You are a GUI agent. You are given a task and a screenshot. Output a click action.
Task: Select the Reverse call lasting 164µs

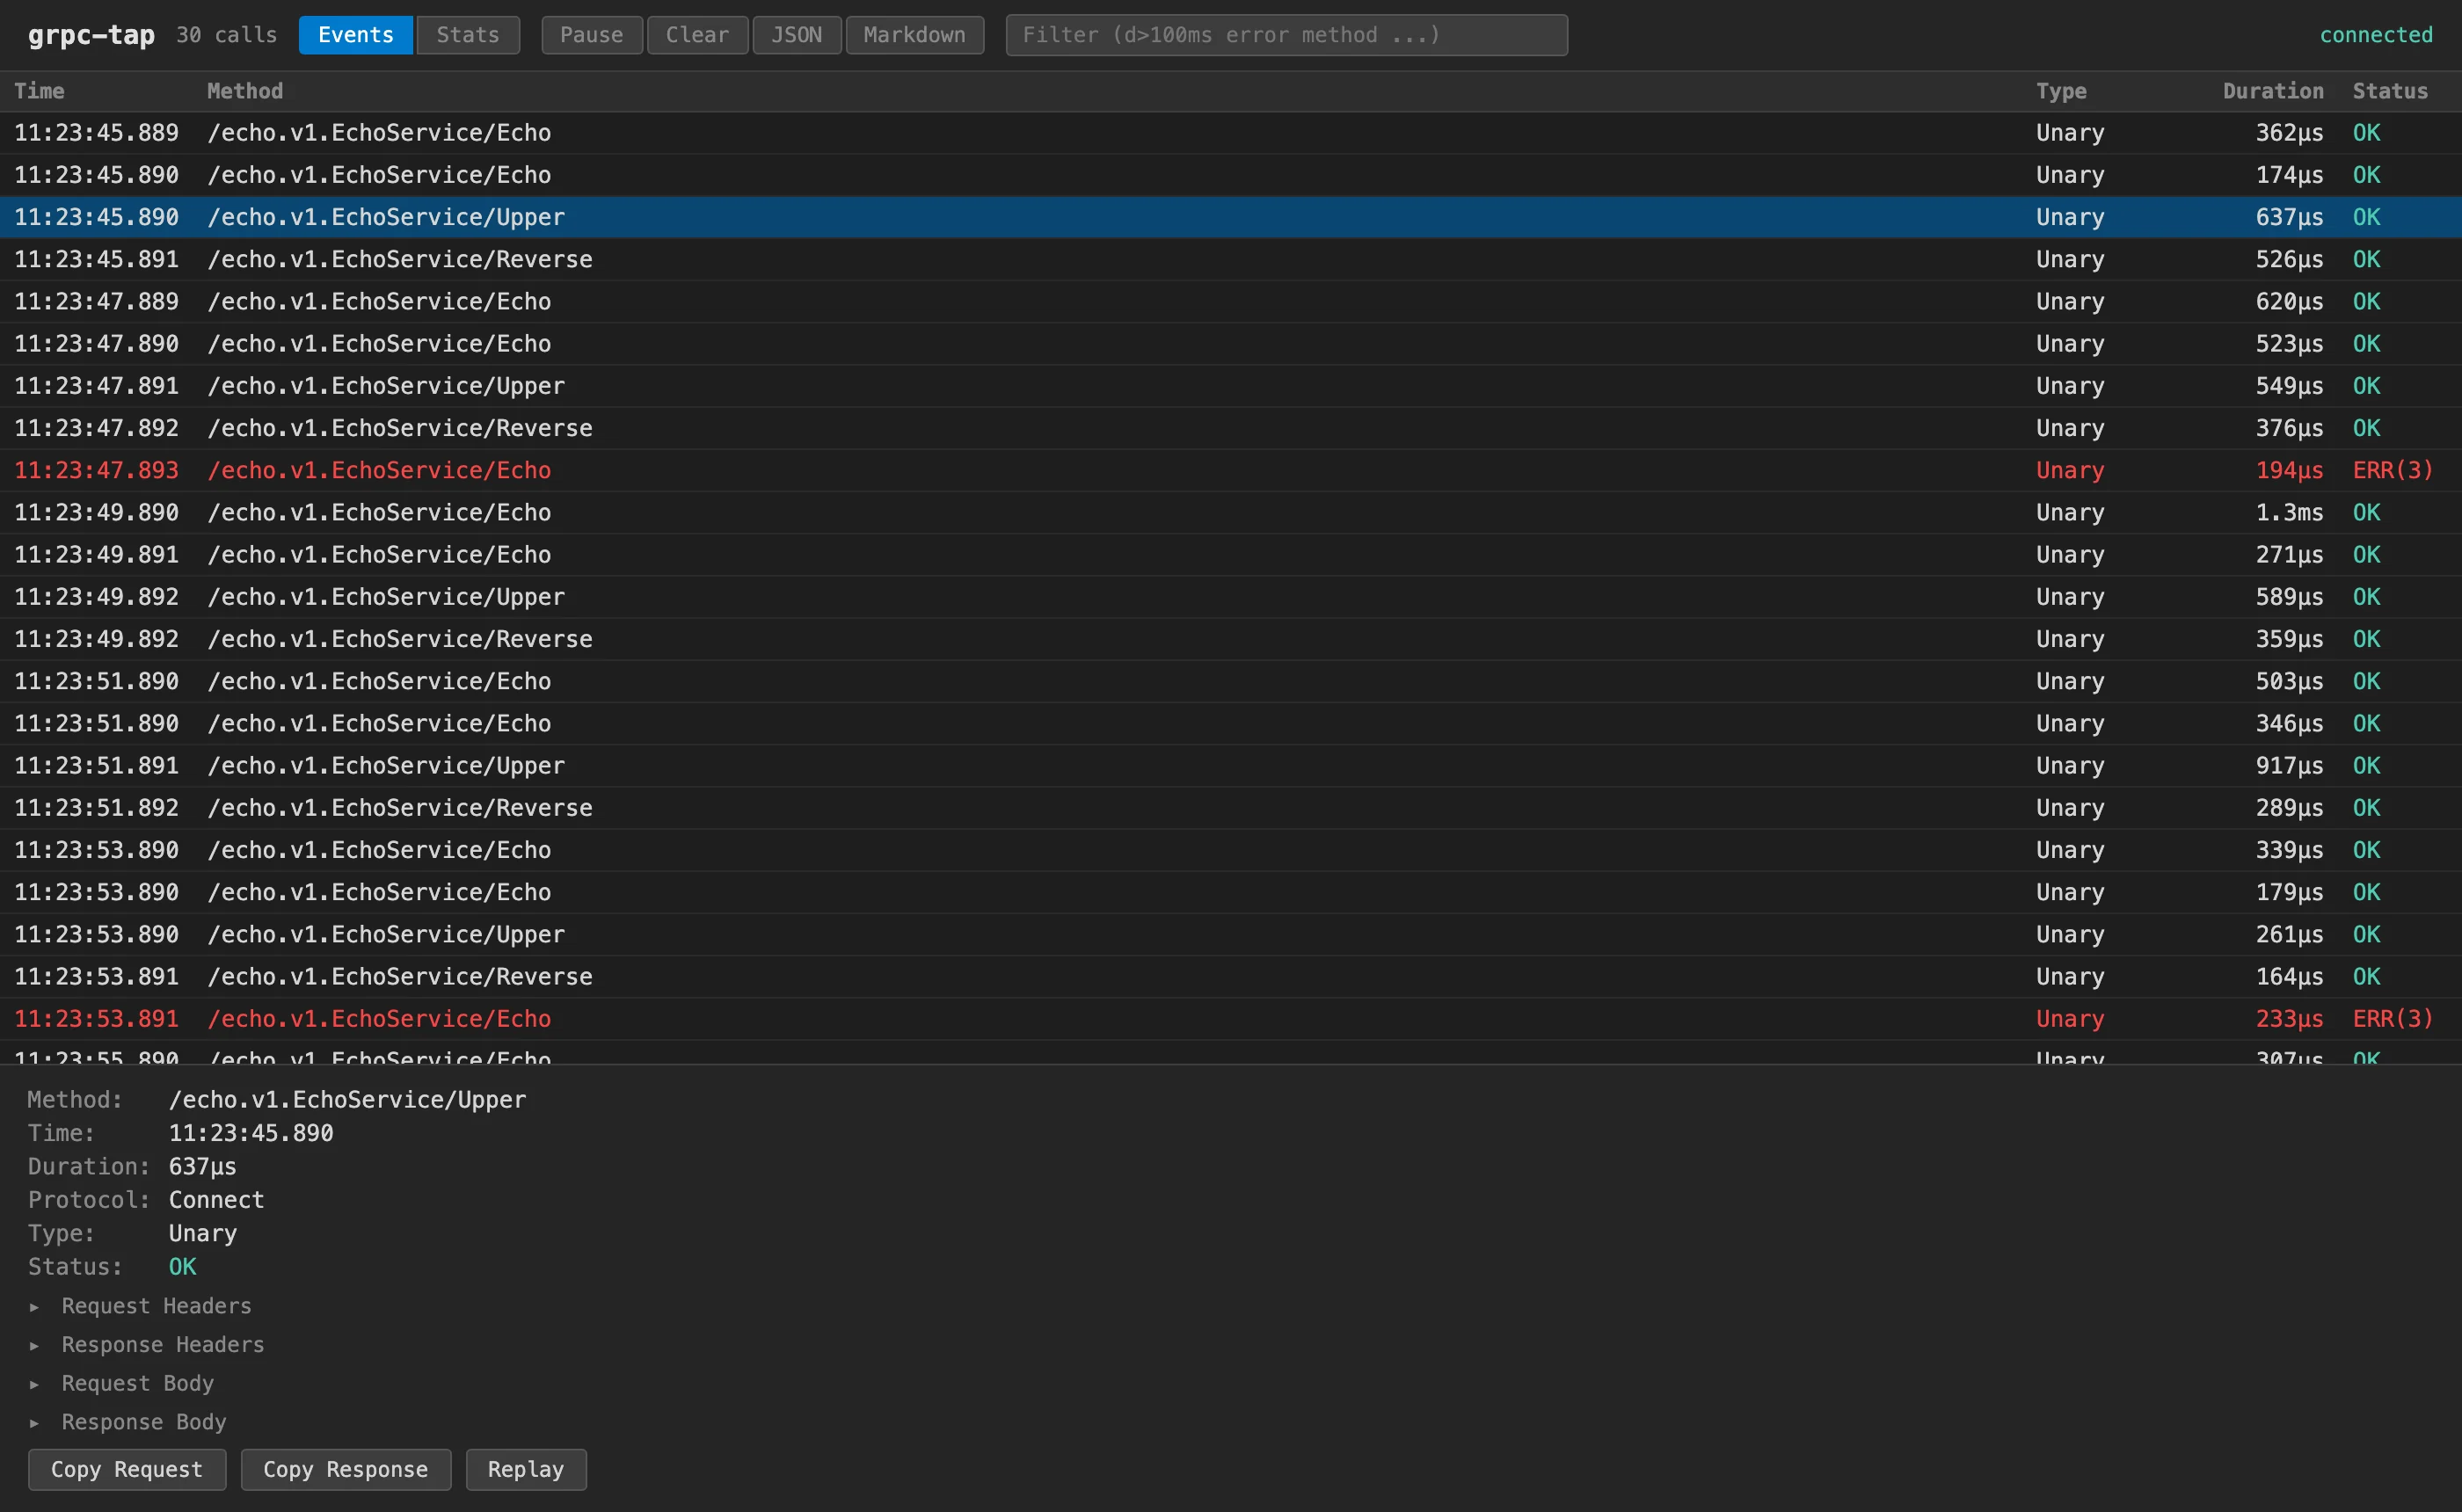point(1231,977)
